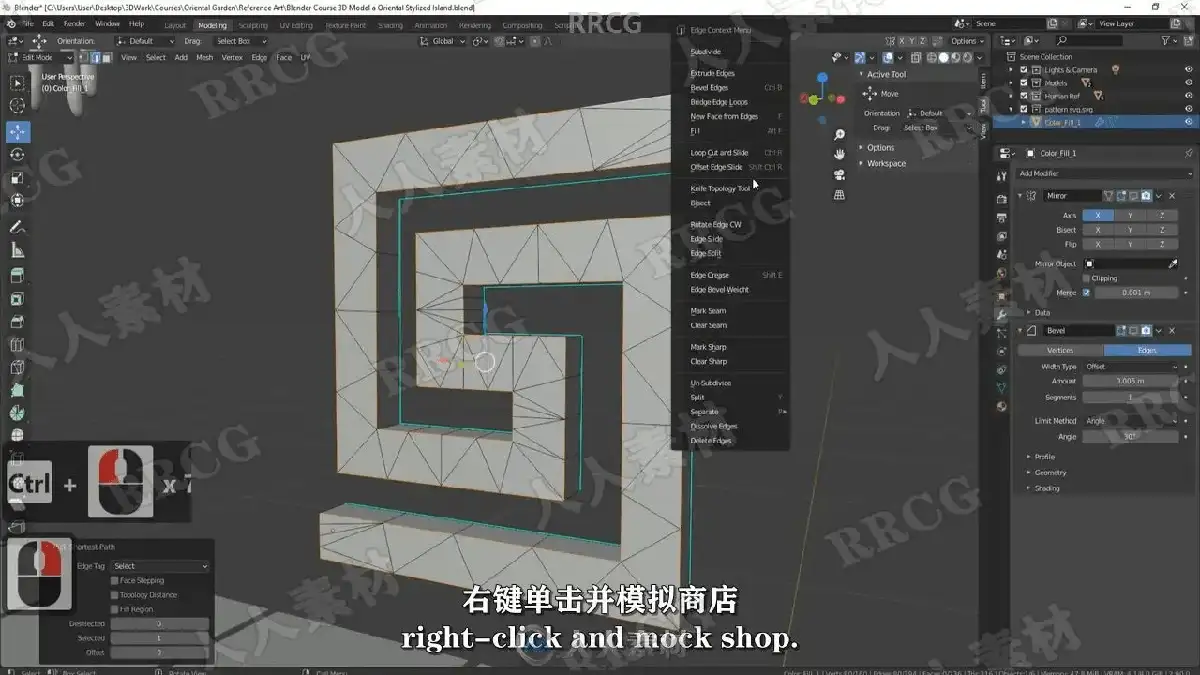
Task: Click the eyedropper next to Mirror Object
Action: click(x=1174, y=264)
